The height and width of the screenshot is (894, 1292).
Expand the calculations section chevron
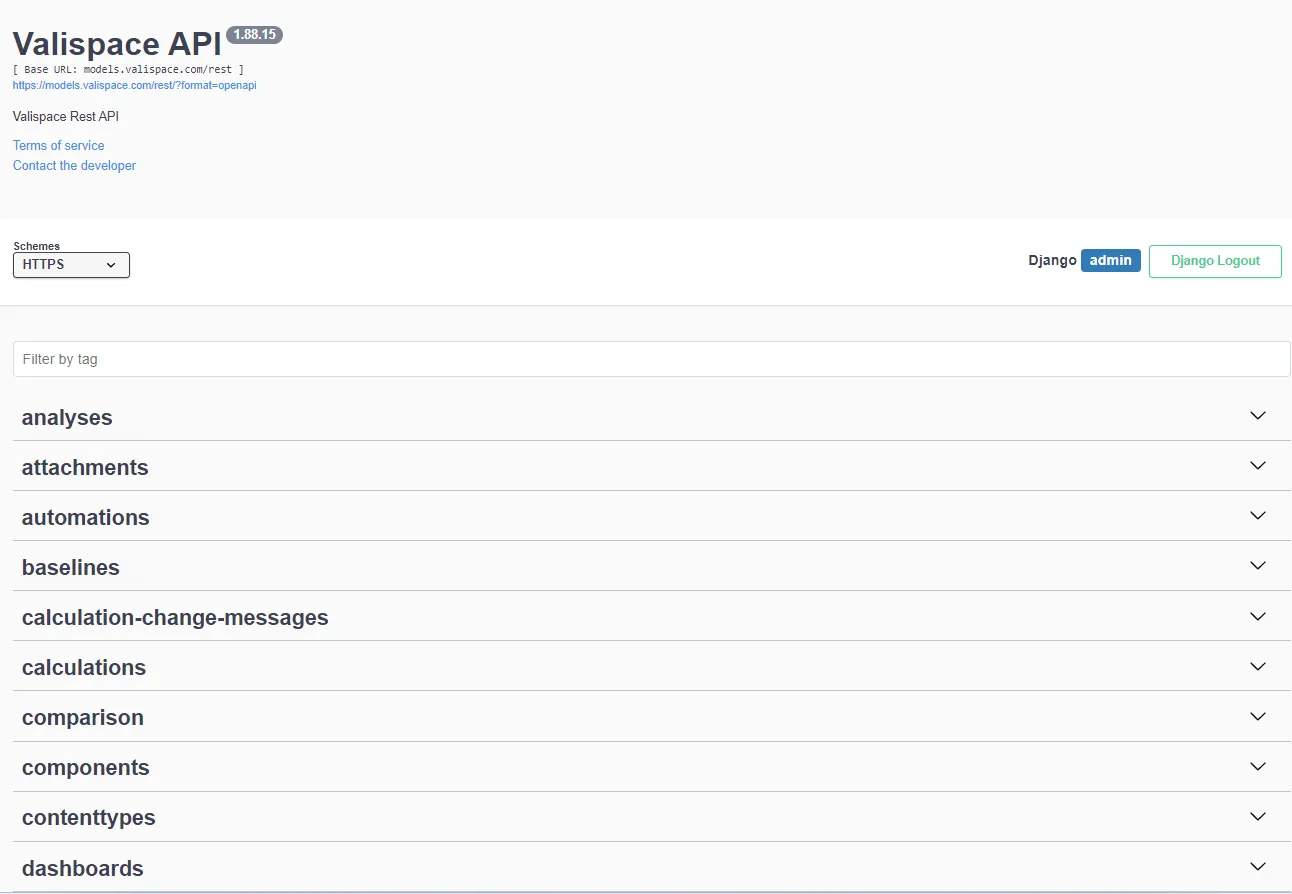pyautogui.click(x=1258, y=666)
